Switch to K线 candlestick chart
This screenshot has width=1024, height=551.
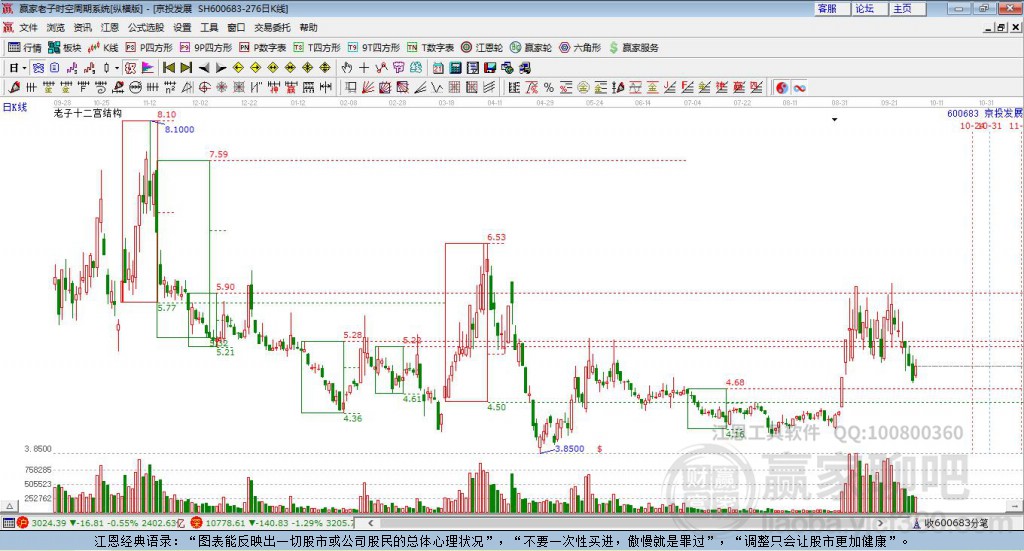[x=103, y=48]
